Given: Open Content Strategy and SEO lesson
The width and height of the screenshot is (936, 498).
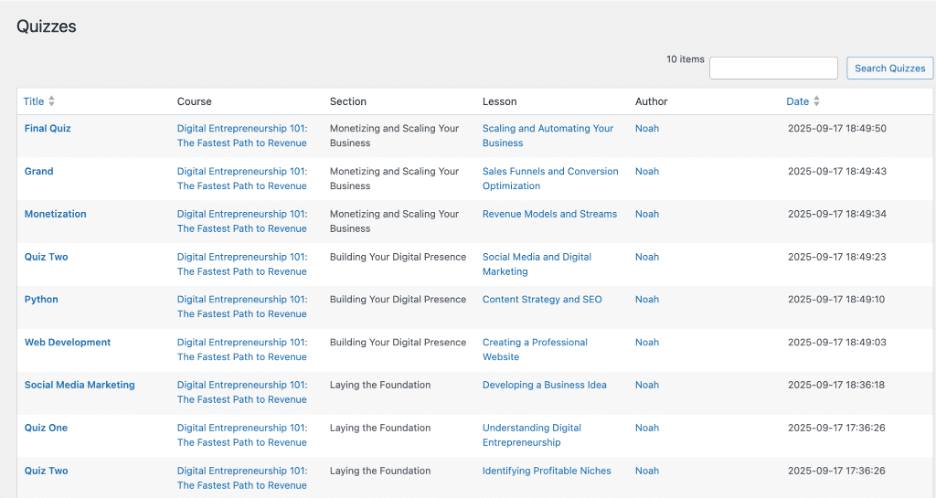Looking at the screenshot, I should click(542, 299).
